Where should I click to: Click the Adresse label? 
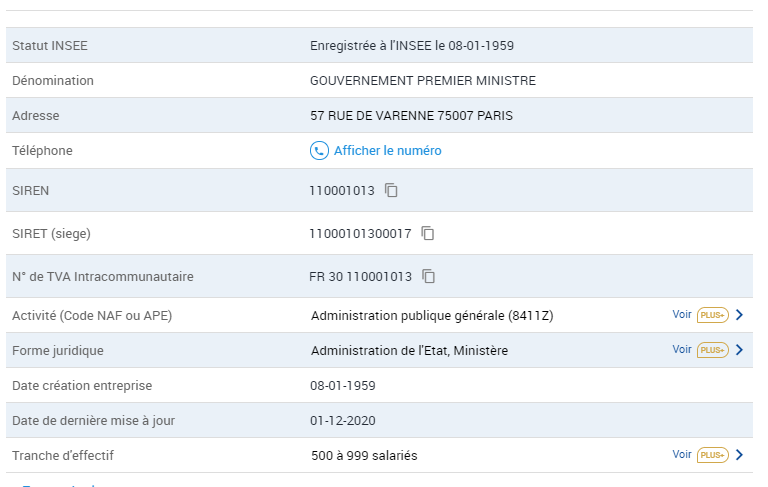tap(36, 116)
